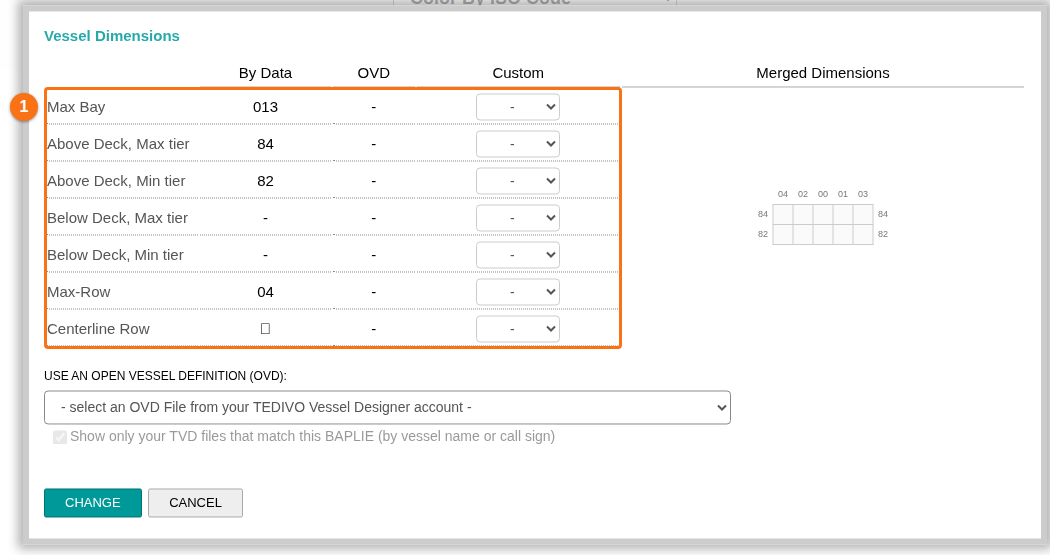Click the 'Custom' column header

(x=518, y=73)
